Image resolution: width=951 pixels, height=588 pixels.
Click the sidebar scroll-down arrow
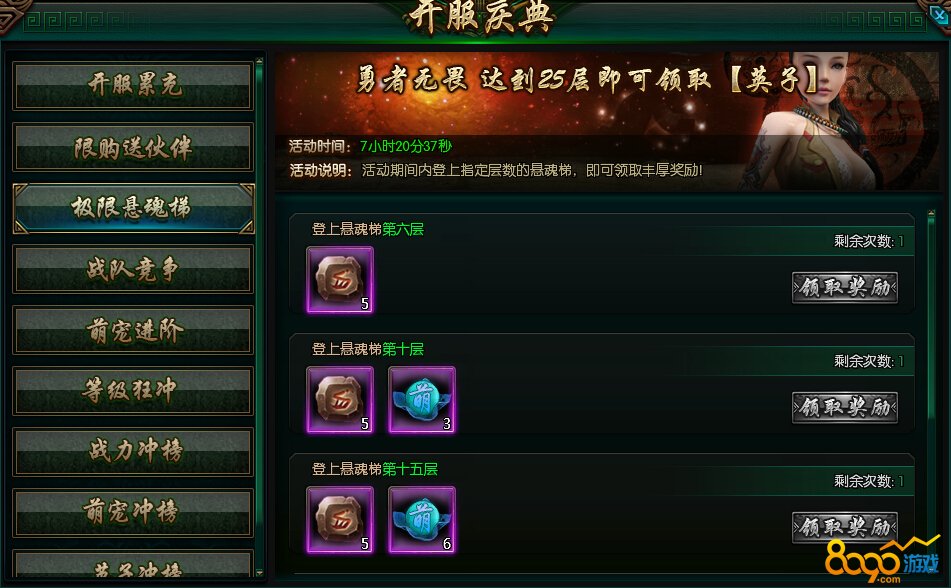pos(260,572)
